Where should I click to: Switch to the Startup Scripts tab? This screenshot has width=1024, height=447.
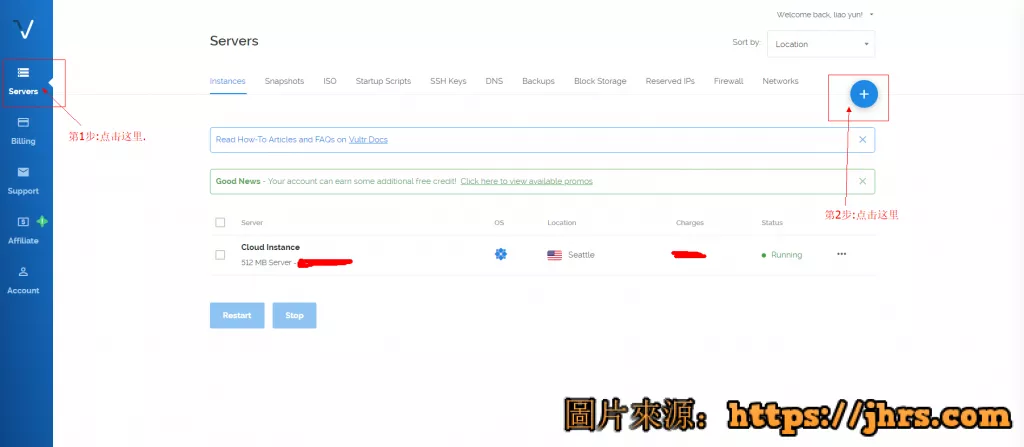click(x=383, y=81)
